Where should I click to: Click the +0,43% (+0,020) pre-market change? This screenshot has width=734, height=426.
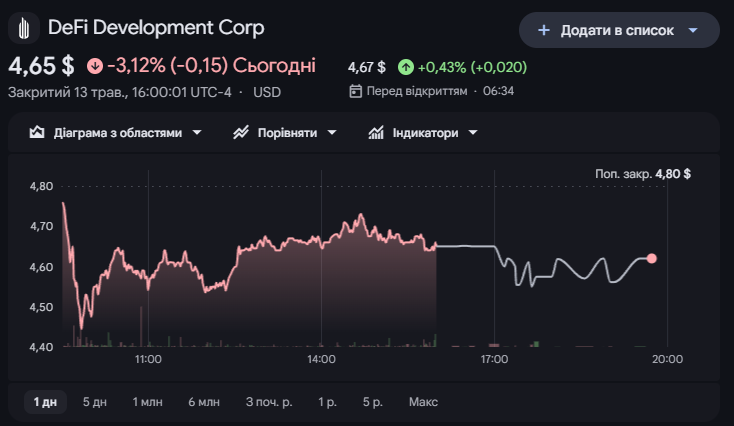(472, 67)
